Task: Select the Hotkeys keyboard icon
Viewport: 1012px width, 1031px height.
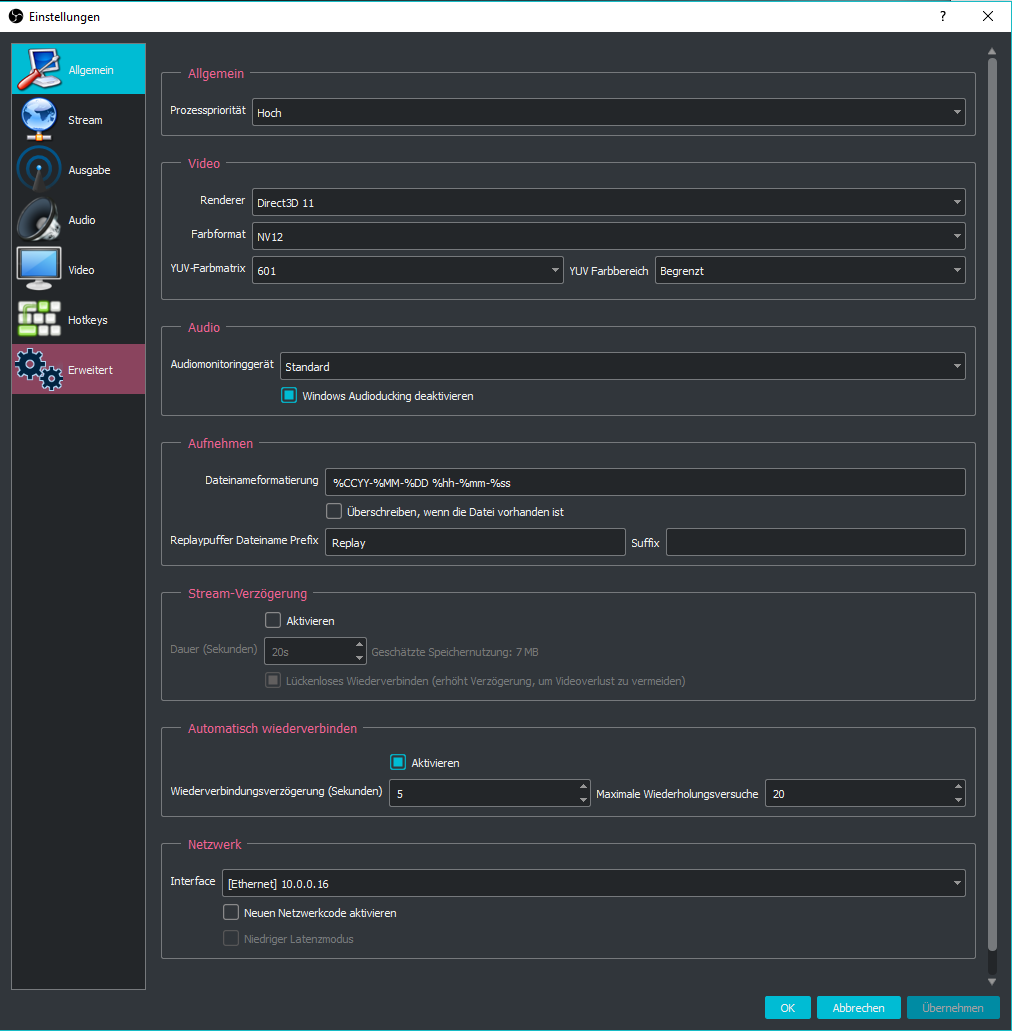Action: point(39,319)
